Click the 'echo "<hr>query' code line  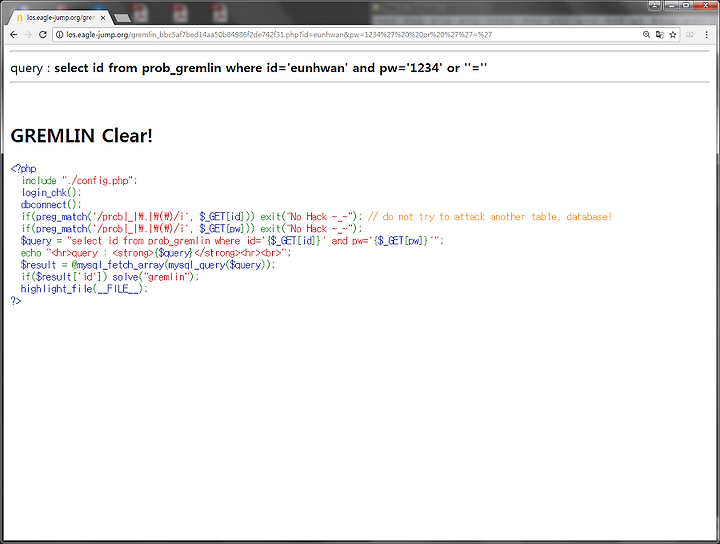[156, 253]
